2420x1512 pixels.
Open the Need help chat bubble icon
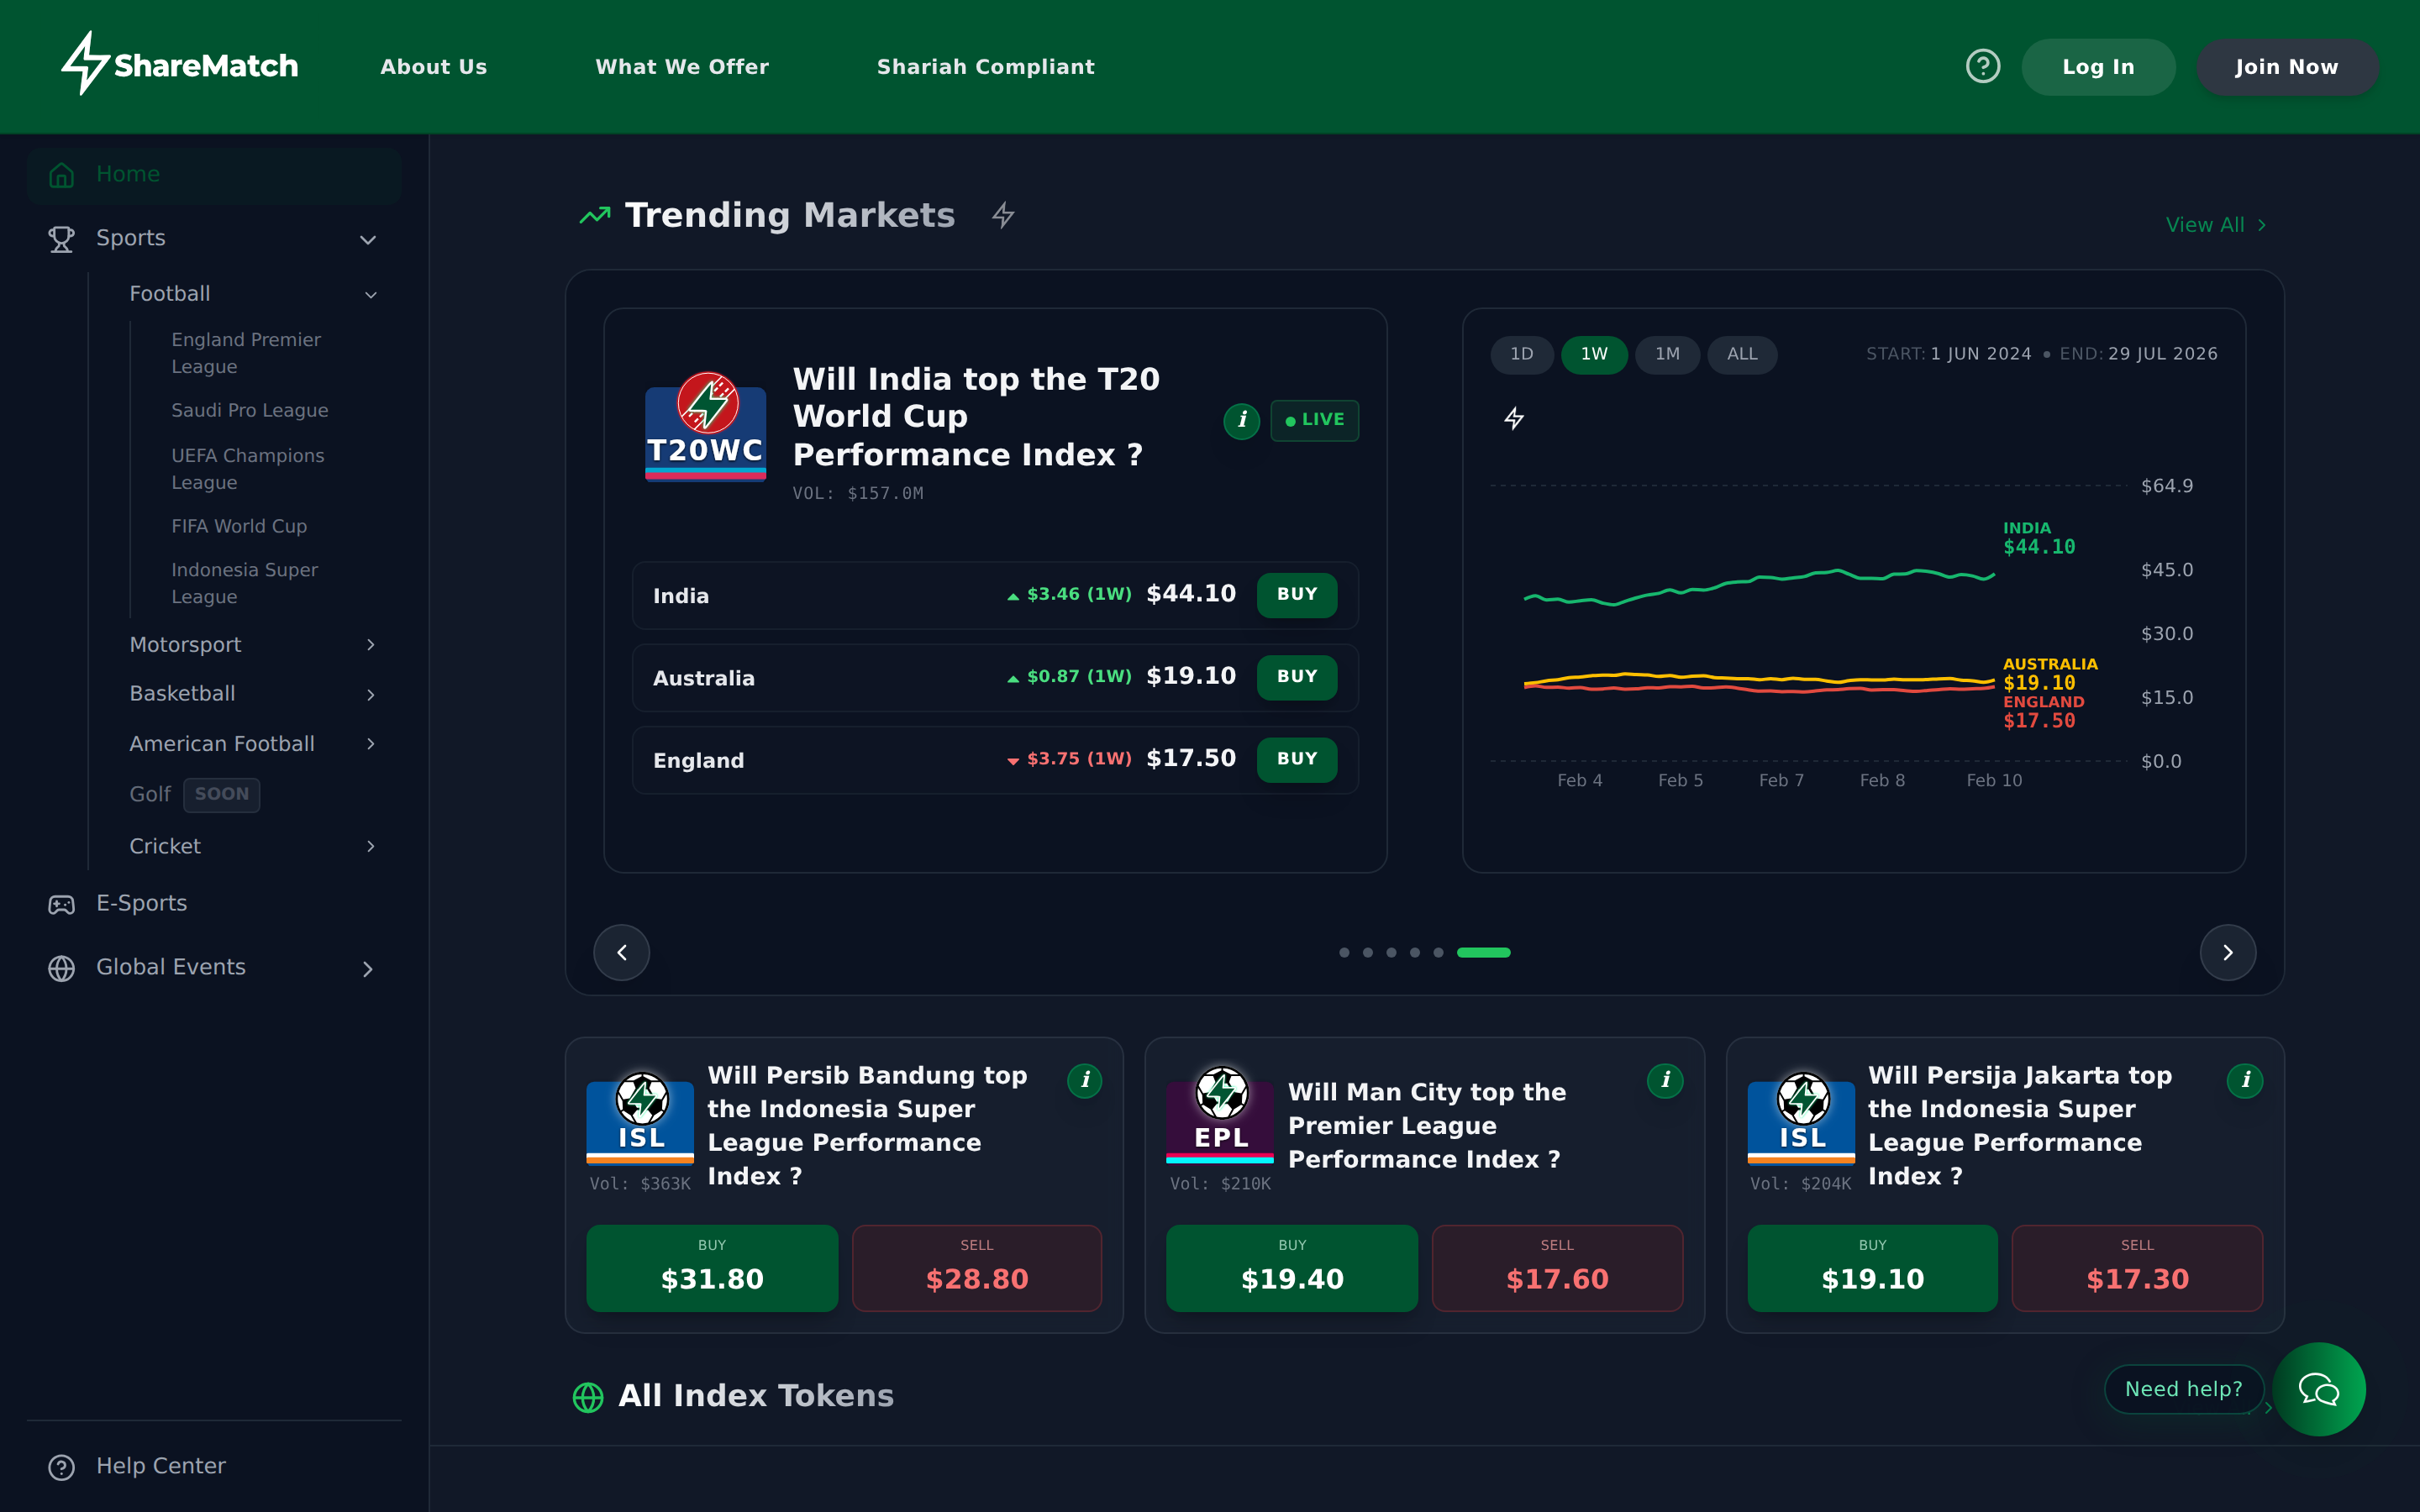click(x=2318, y=1389)
